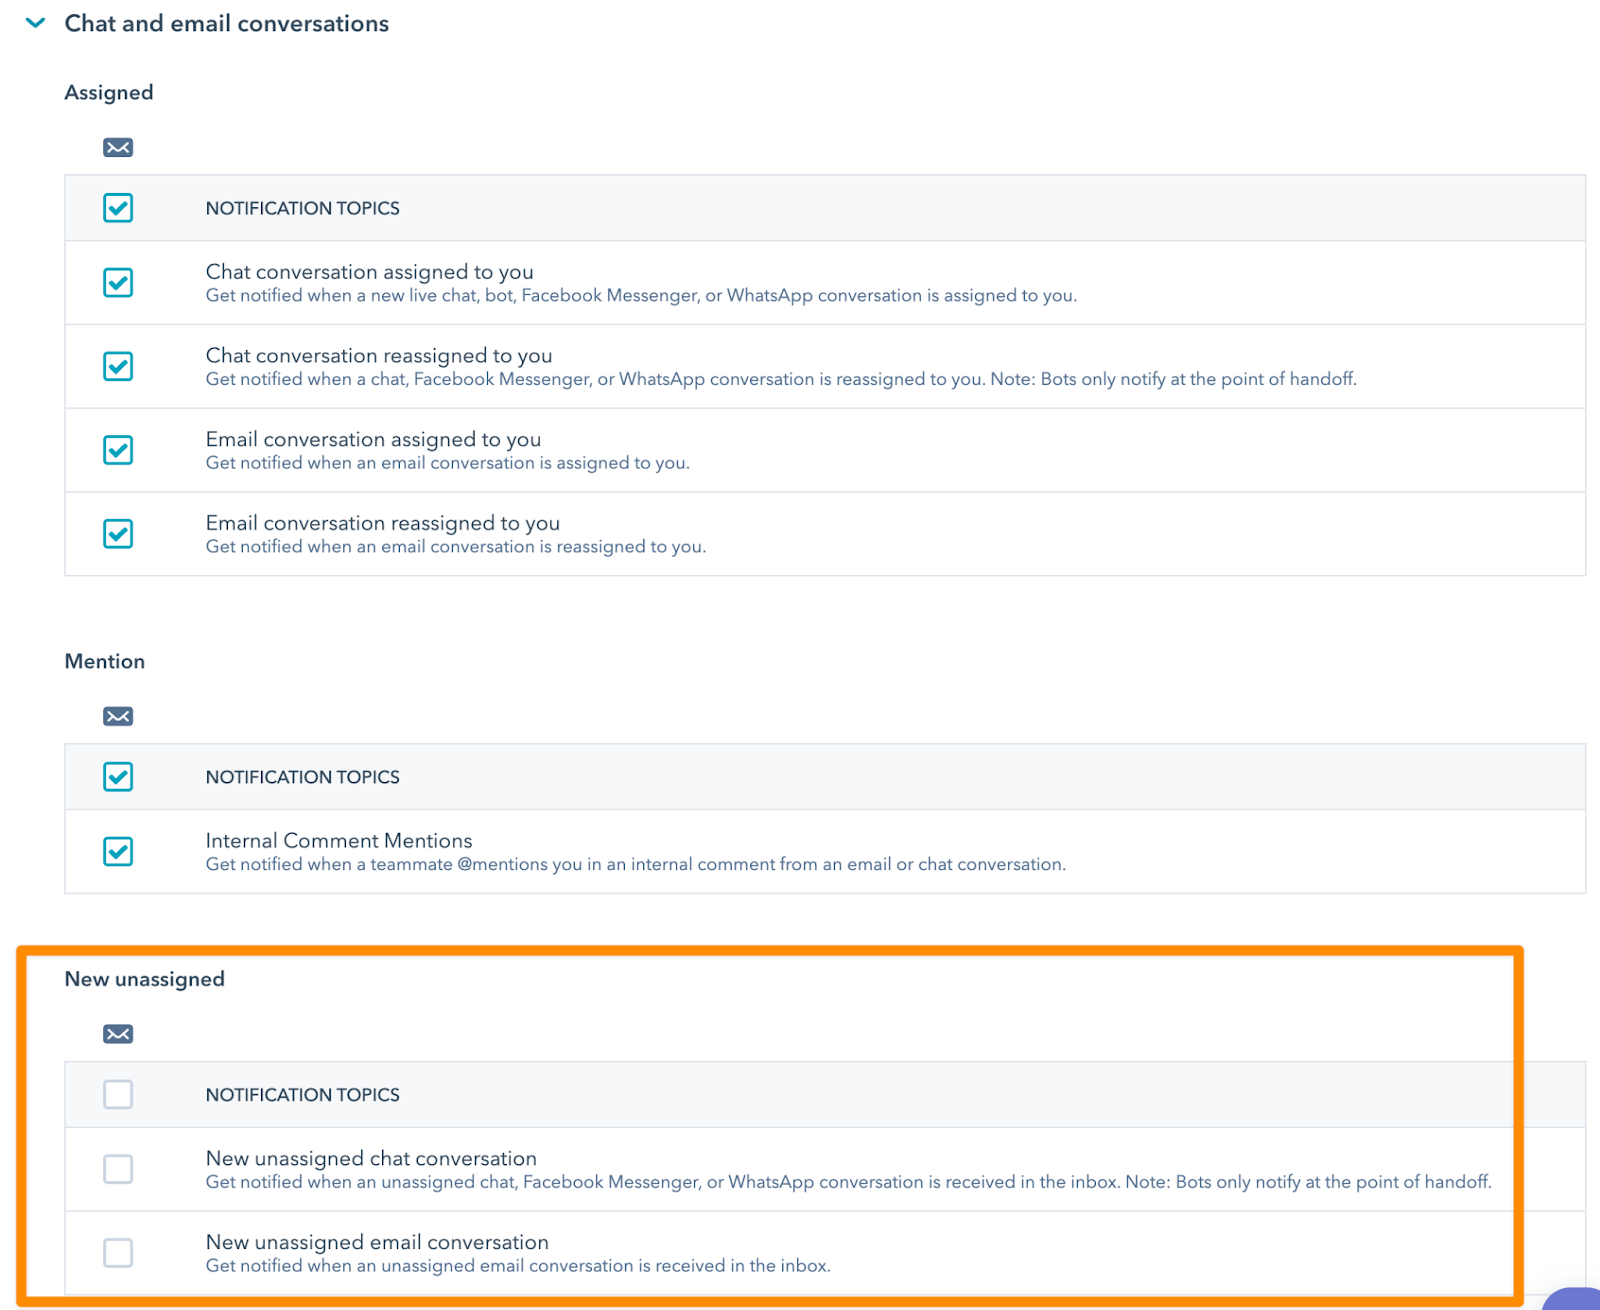Screen dimensions: 1600x1310
Task: Uncheck 'Email conversation assigned to you'
Action: tap(117, 450)
